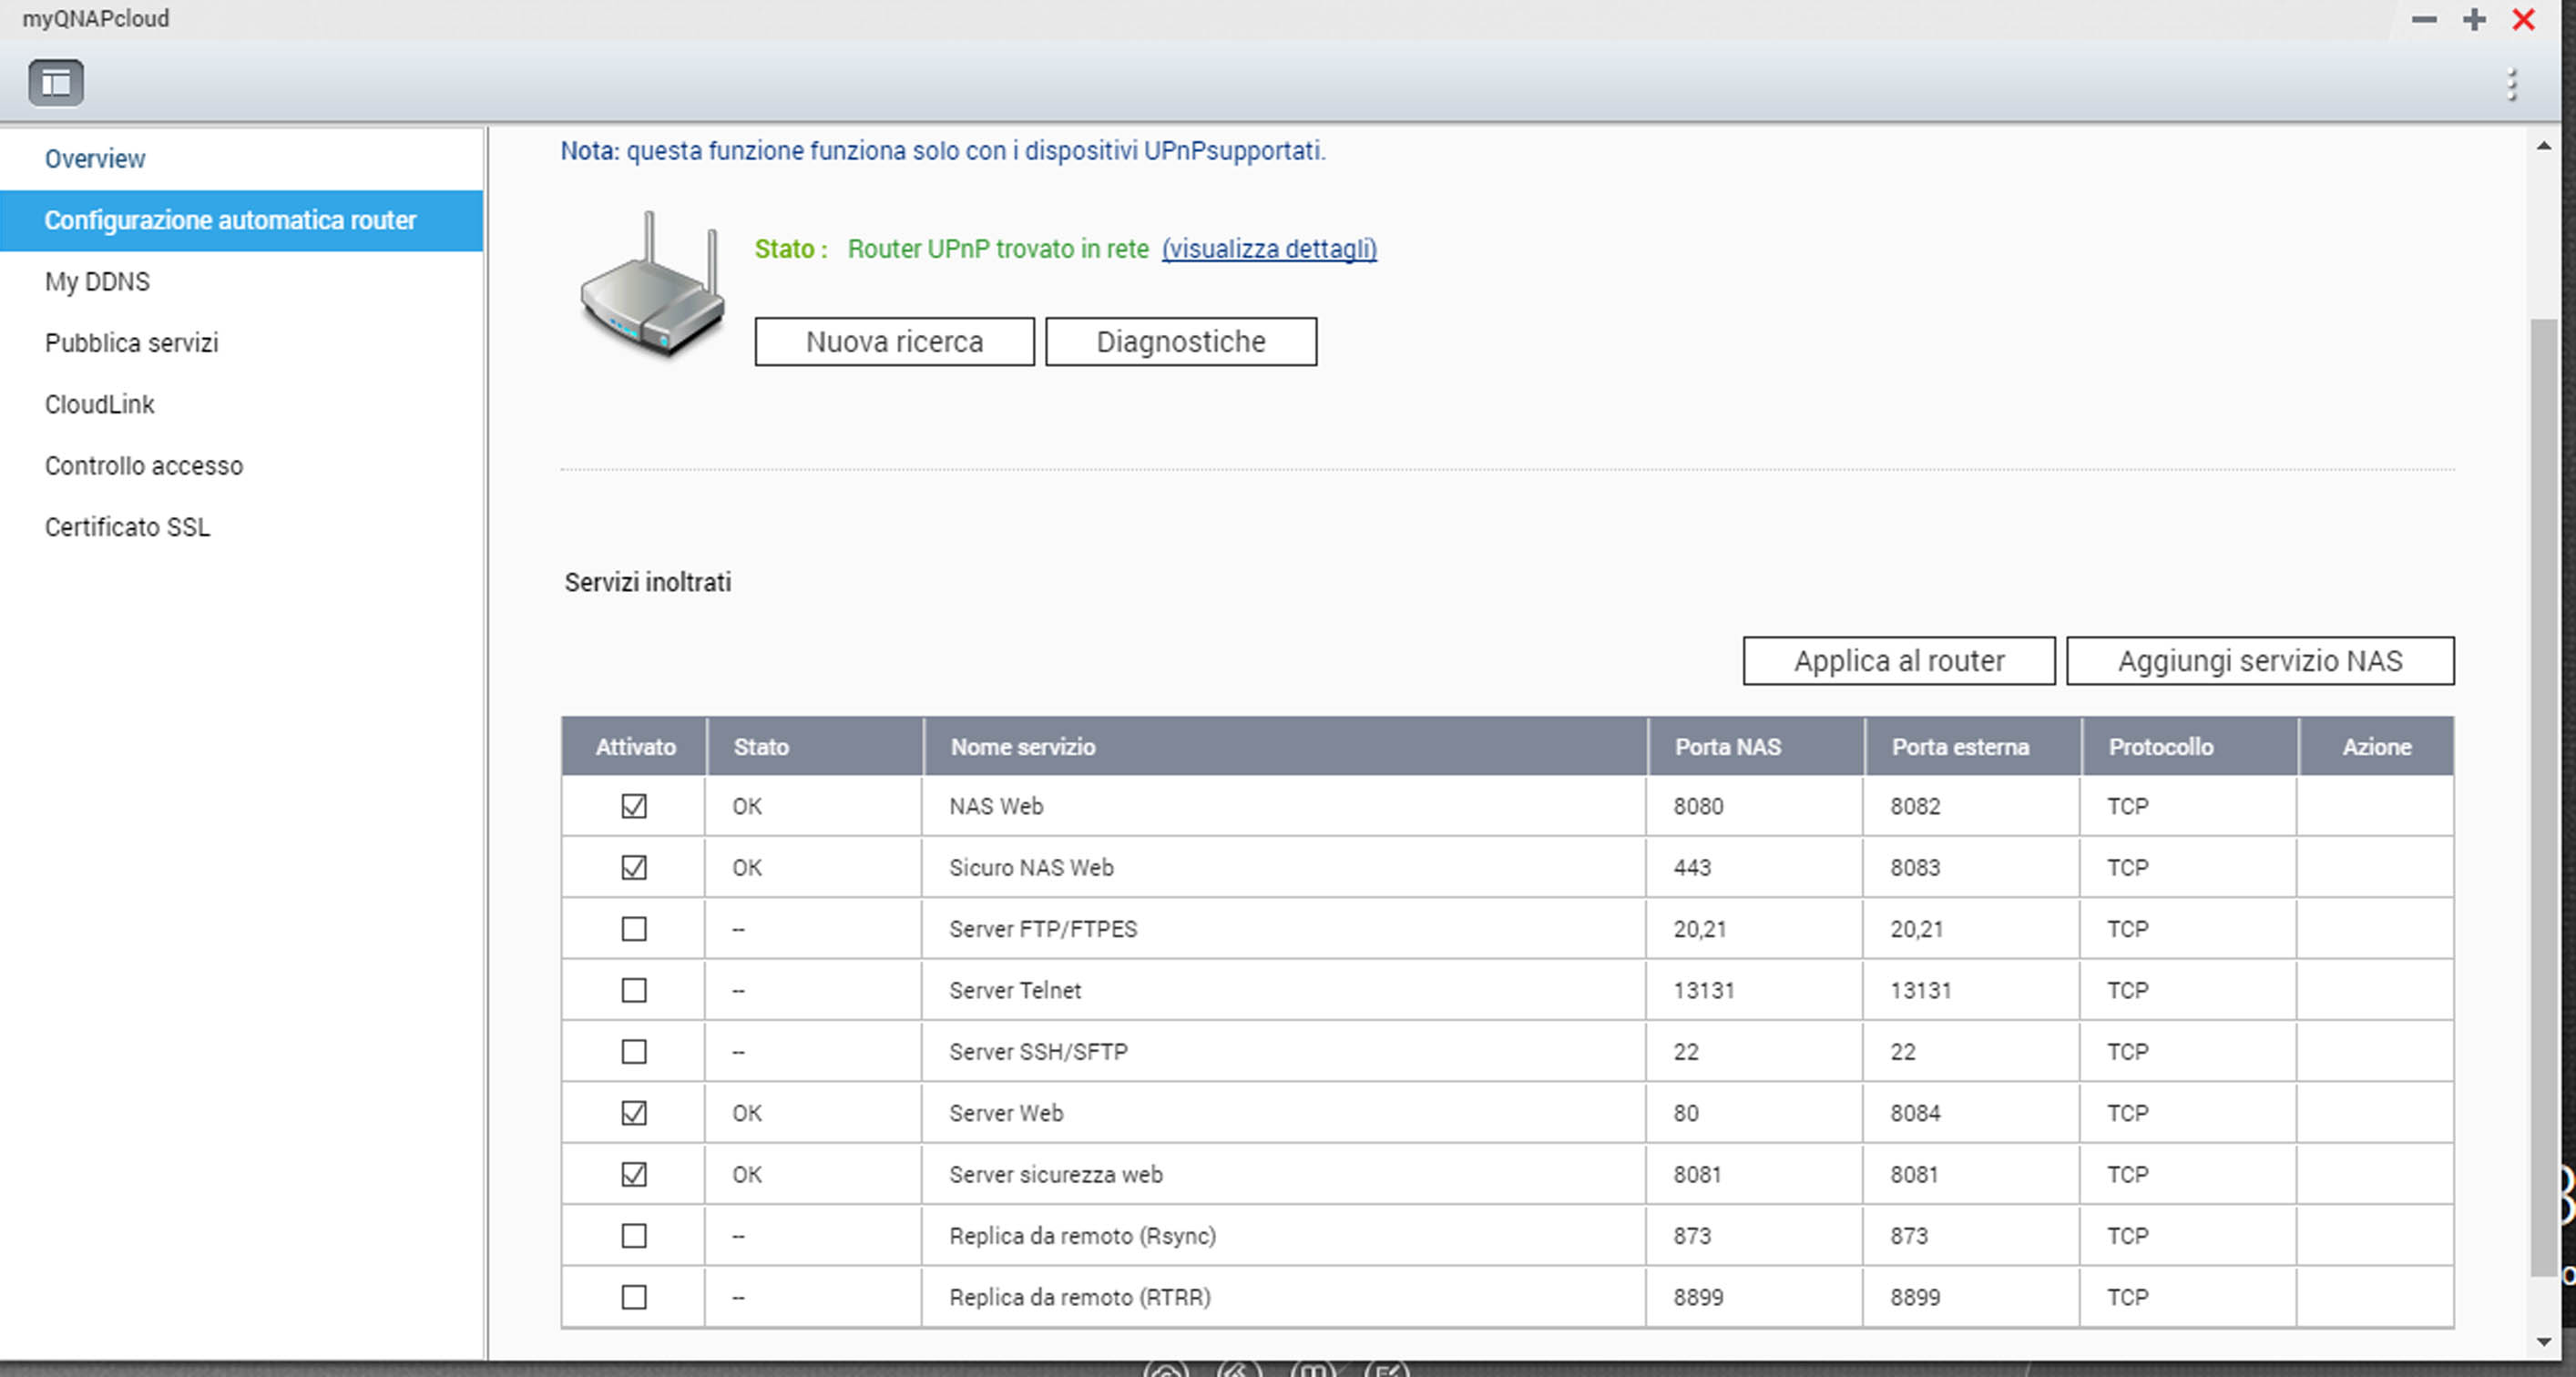
Task: Enable the Server FTP/FTPES checkbox
Action: click(x=634, y=929)
